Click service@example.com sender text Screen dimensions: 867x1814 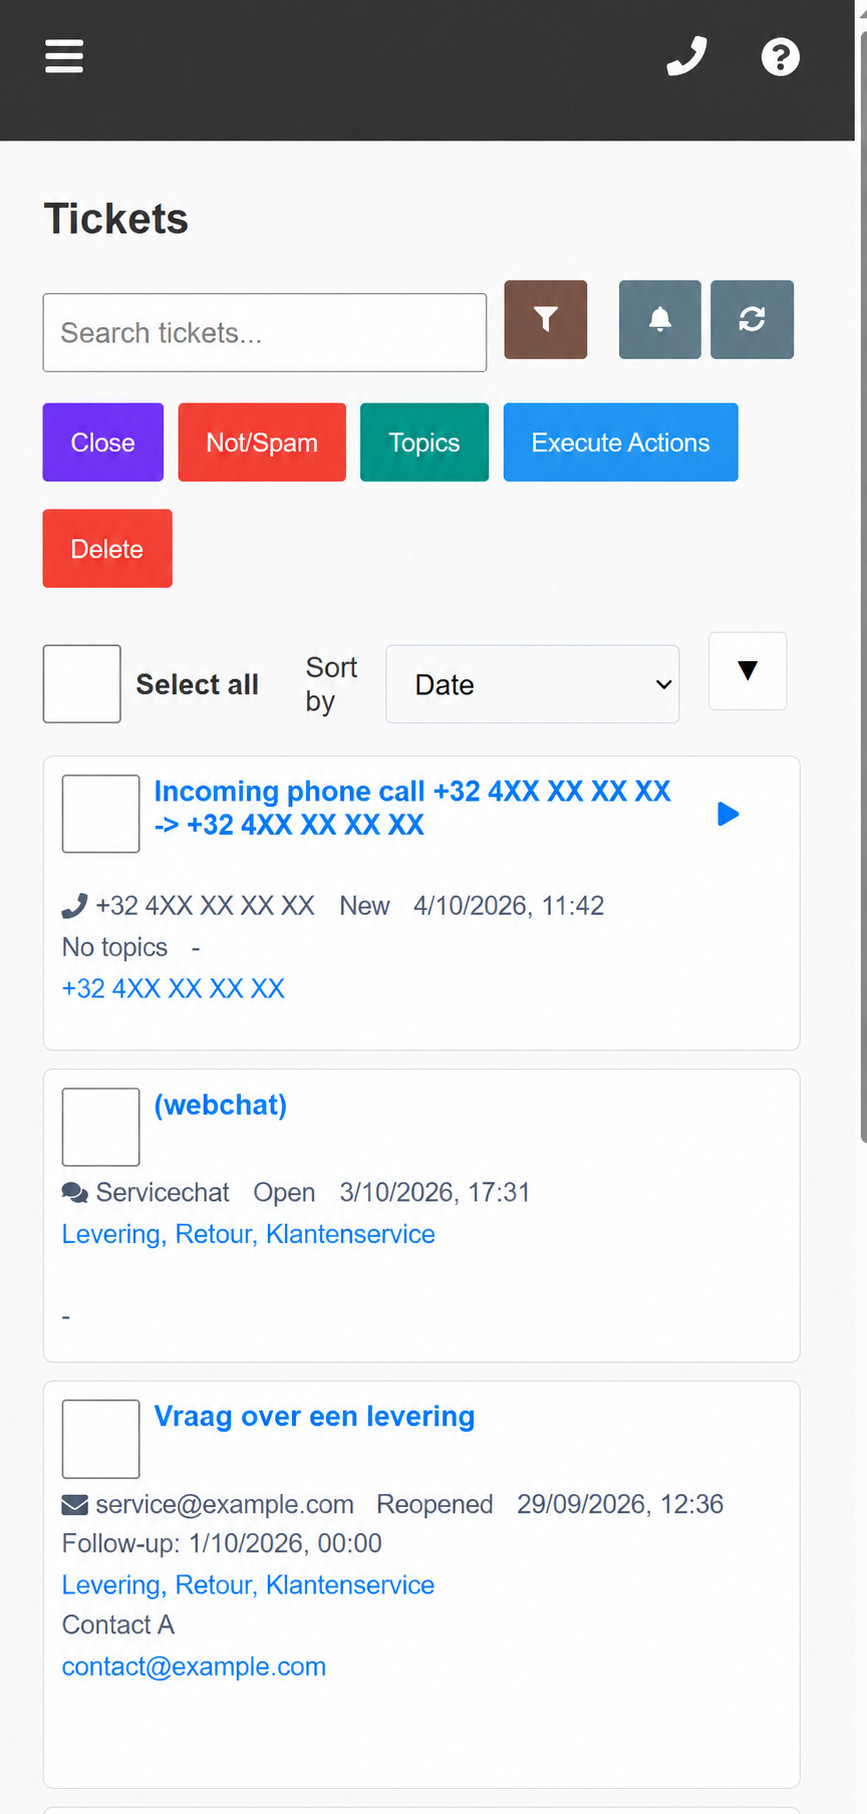click(x=225, y=1505)
